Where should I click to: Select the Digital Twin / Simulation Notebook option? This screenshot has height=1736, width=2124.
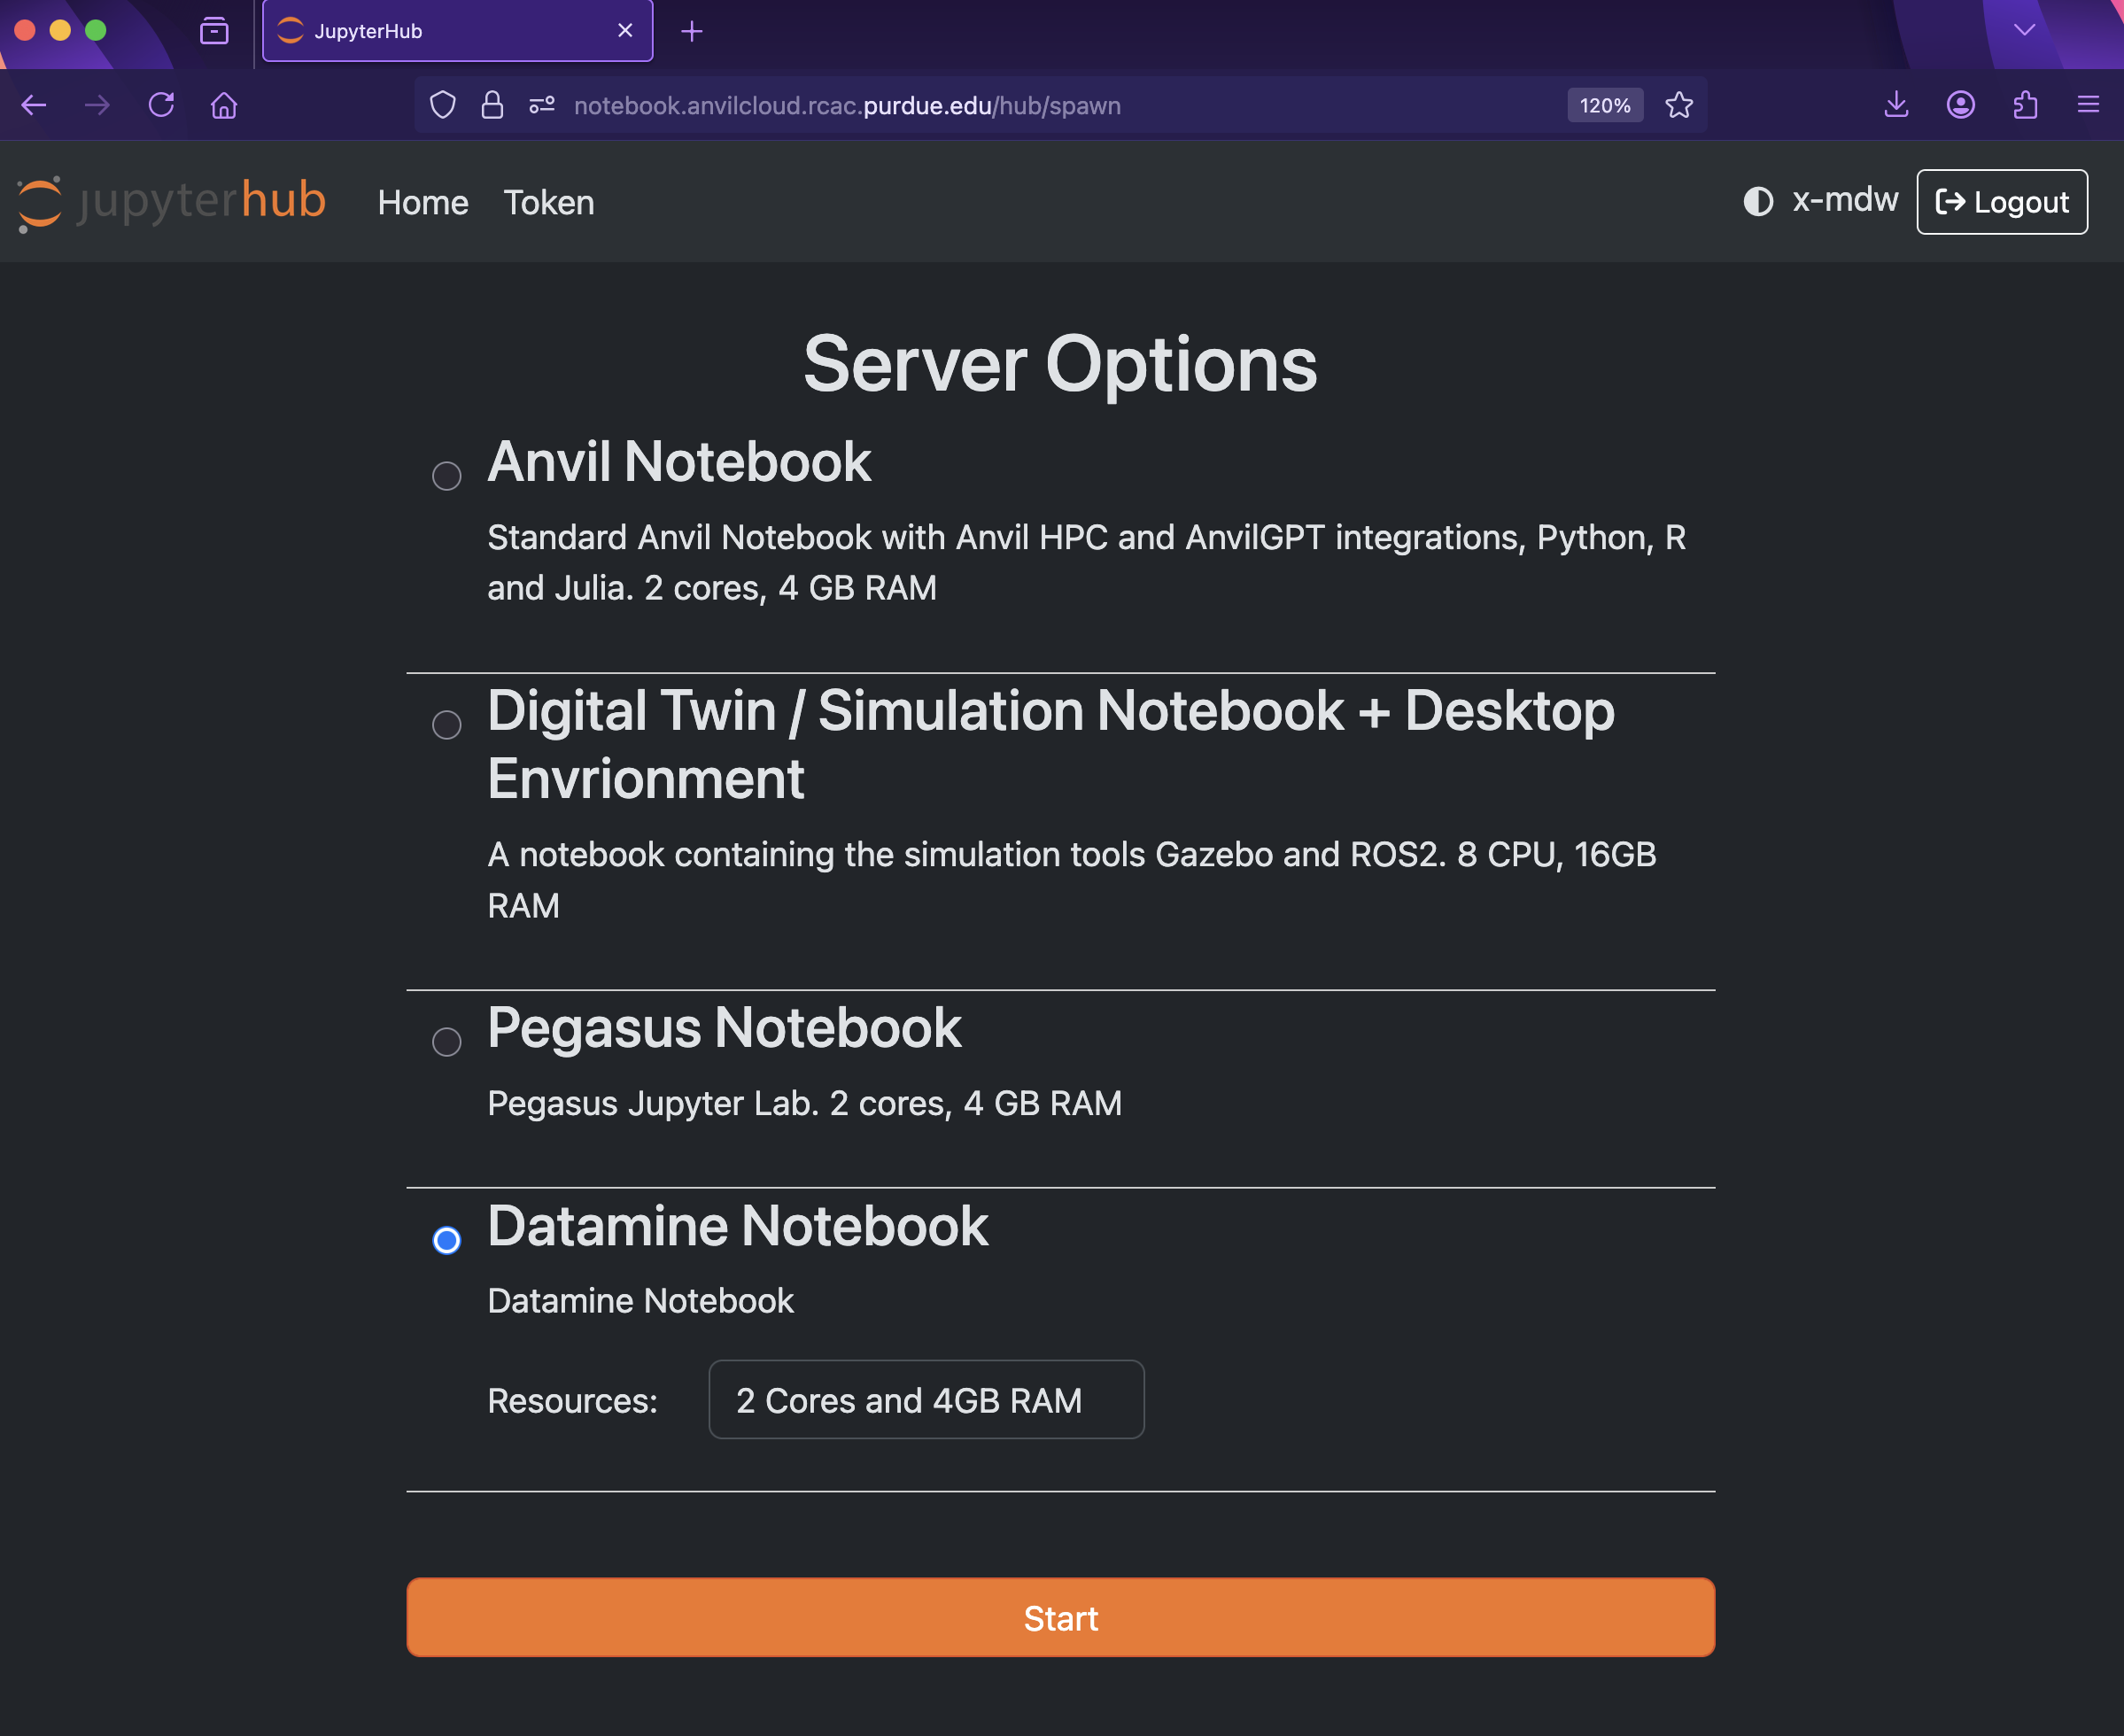tap(447, 726)
